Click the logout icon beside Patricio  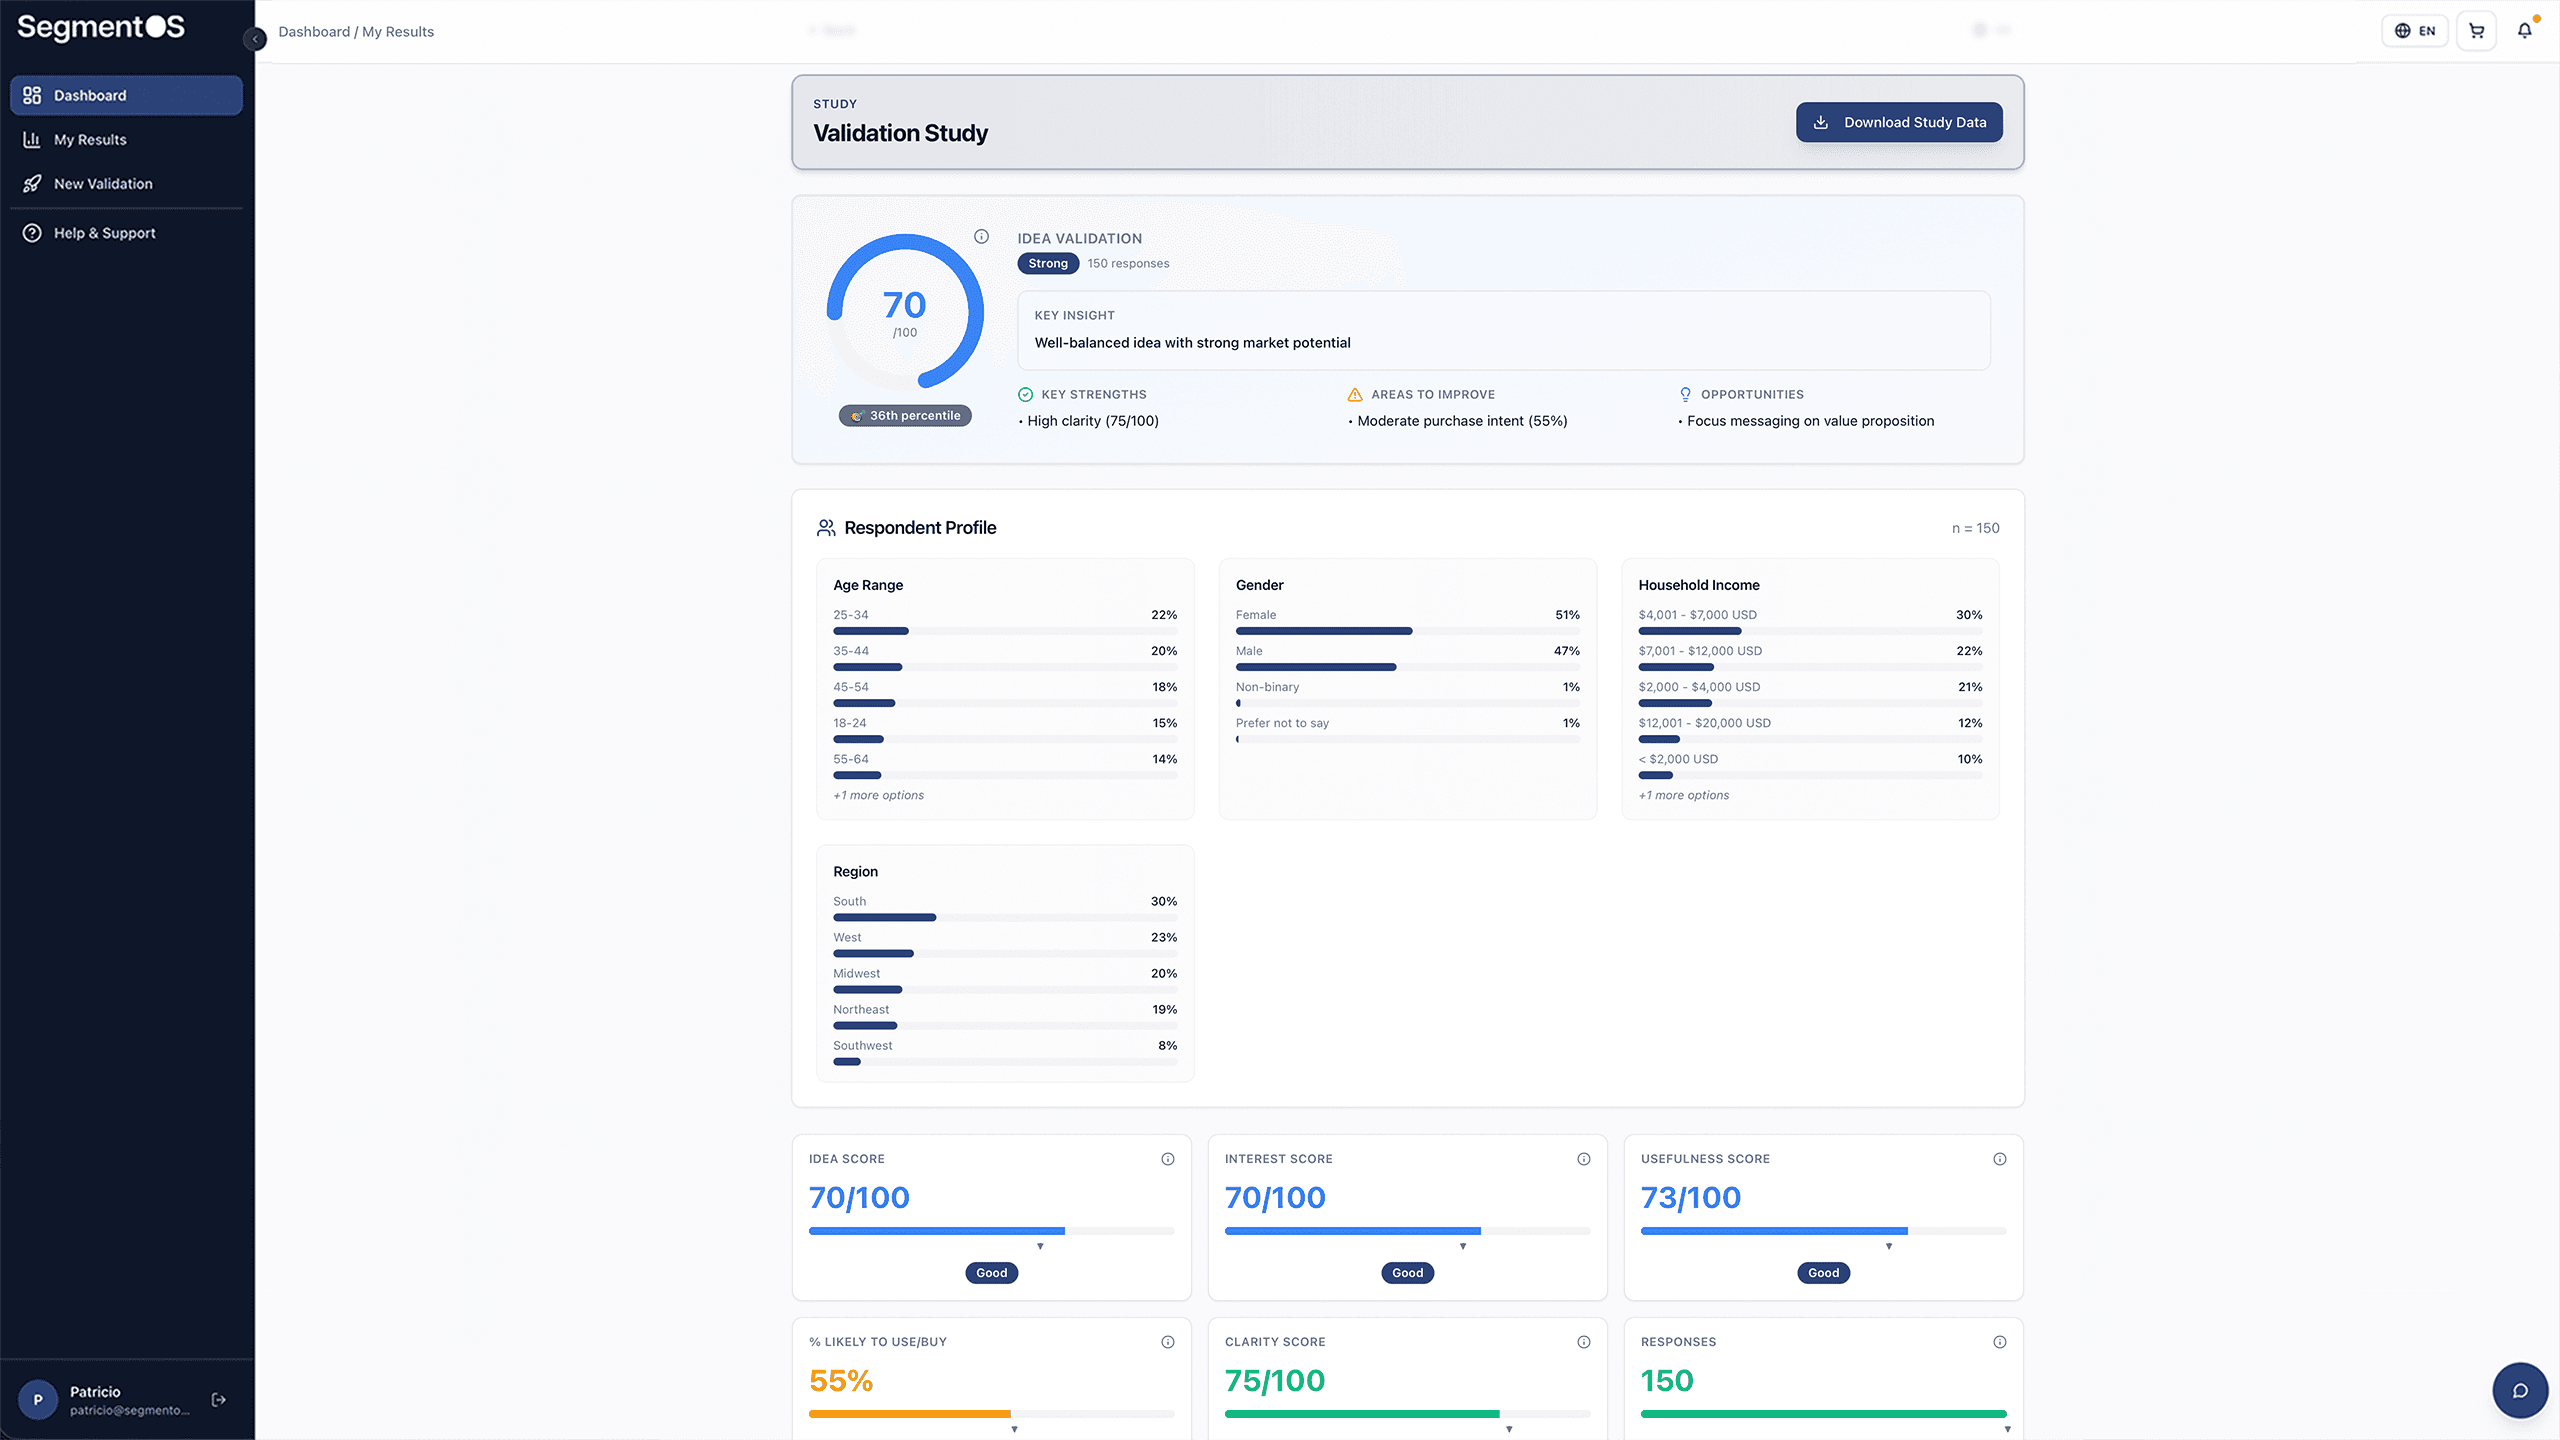tap(219, 1400)
